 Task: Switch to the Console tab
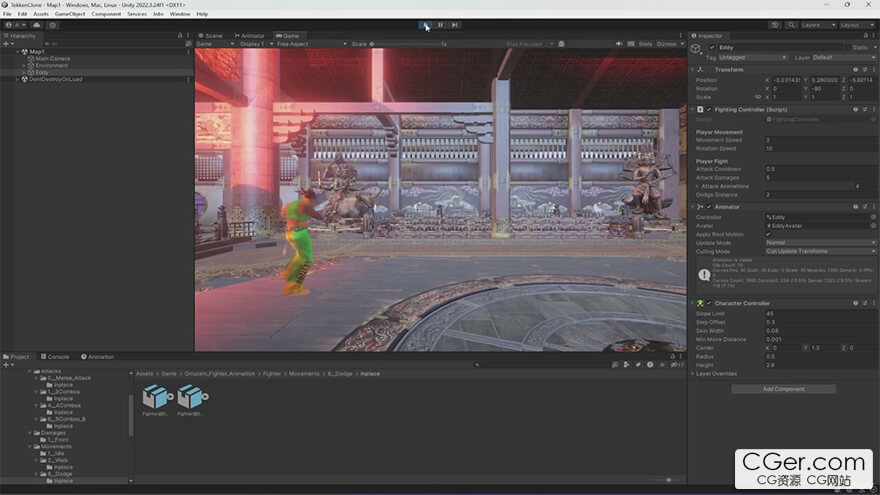pyautogui.click(x=55, y=356)
